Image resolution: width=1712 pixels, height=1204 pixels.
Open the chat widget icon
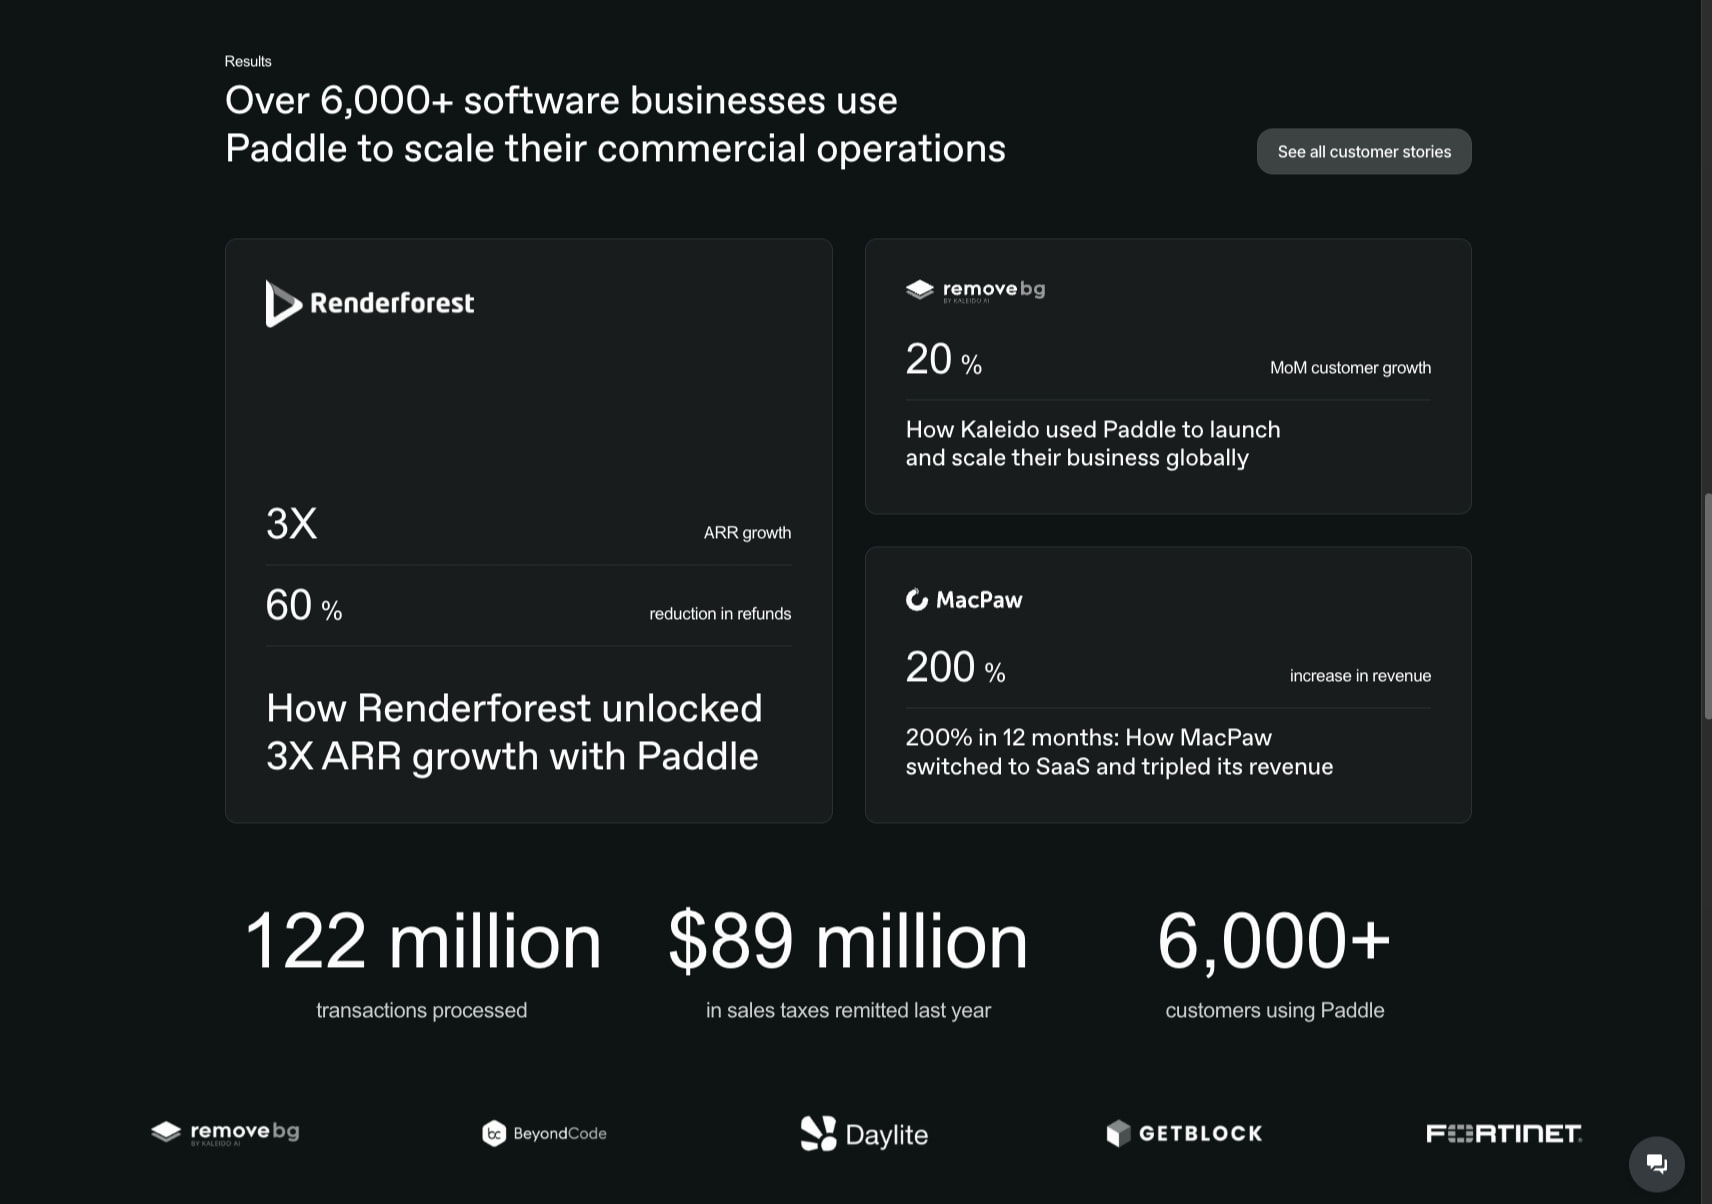(1657, 1164)
